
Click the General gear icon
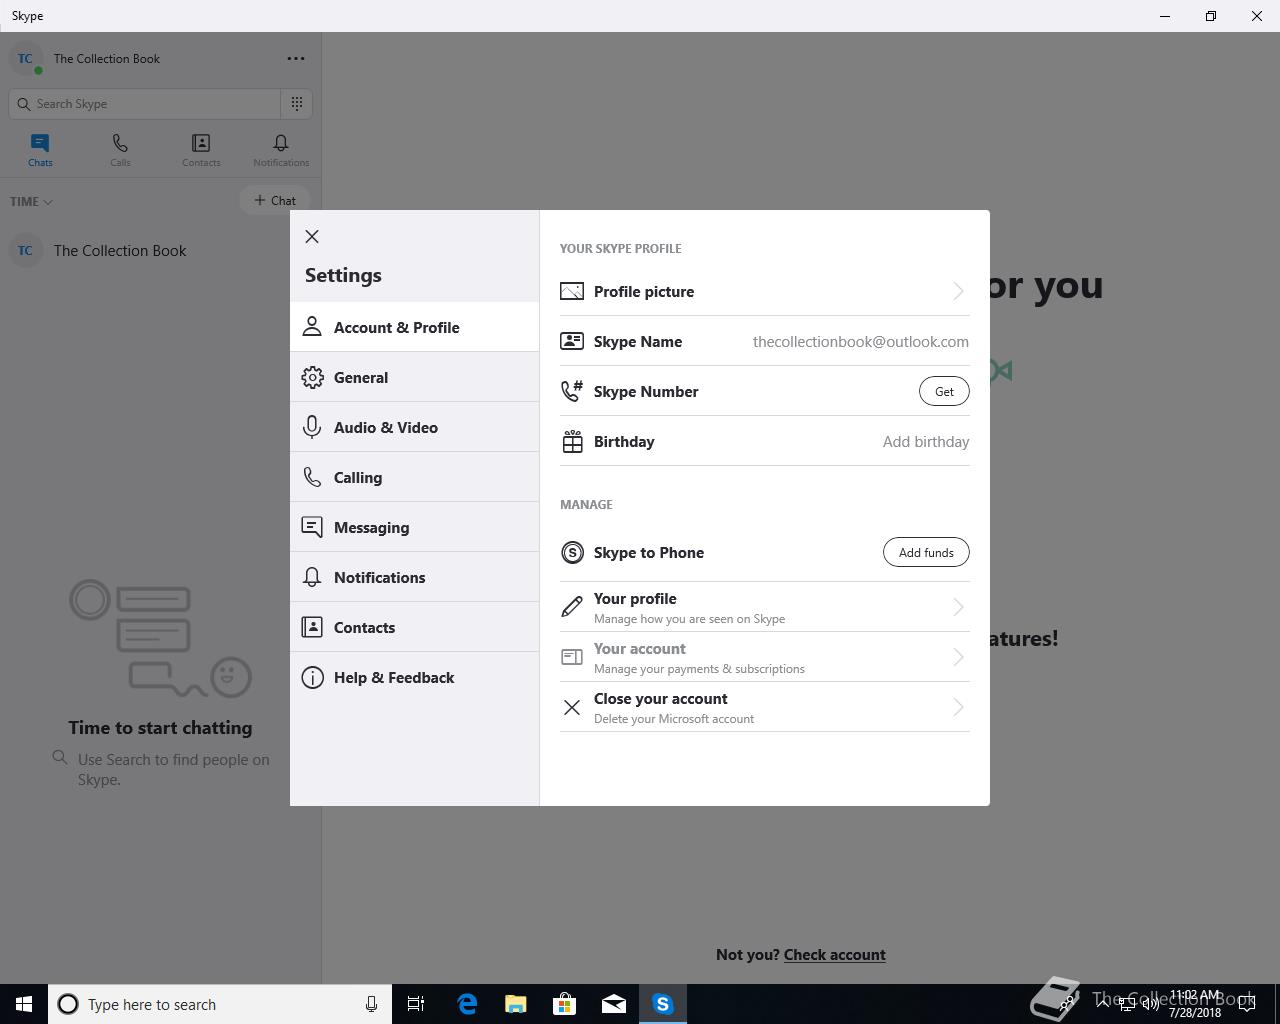point(312,377)
